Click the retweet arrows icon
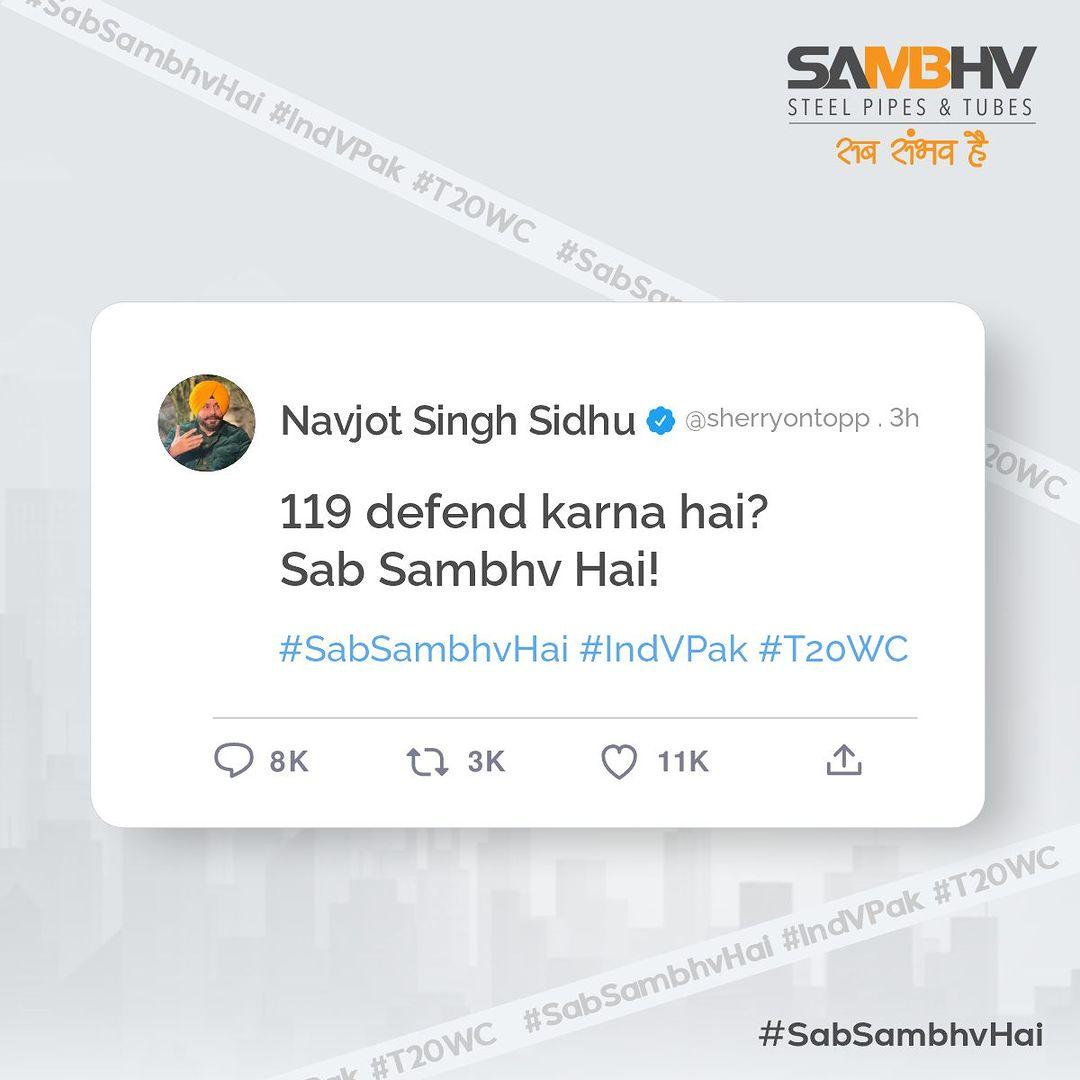This screenshot has height=1080, width=1080. [x=427, y=762]
